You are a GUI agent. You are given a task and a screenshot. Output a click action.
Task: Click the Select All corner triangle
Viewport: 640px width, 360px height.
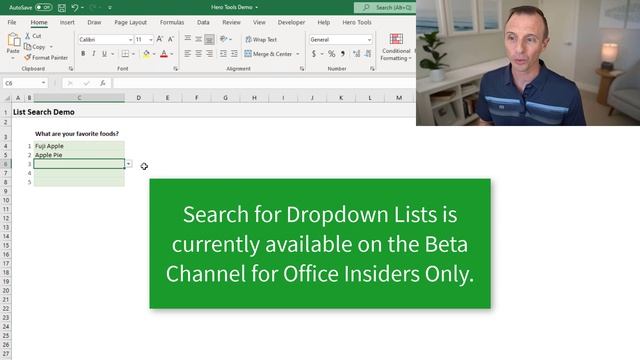coord(7,98)
